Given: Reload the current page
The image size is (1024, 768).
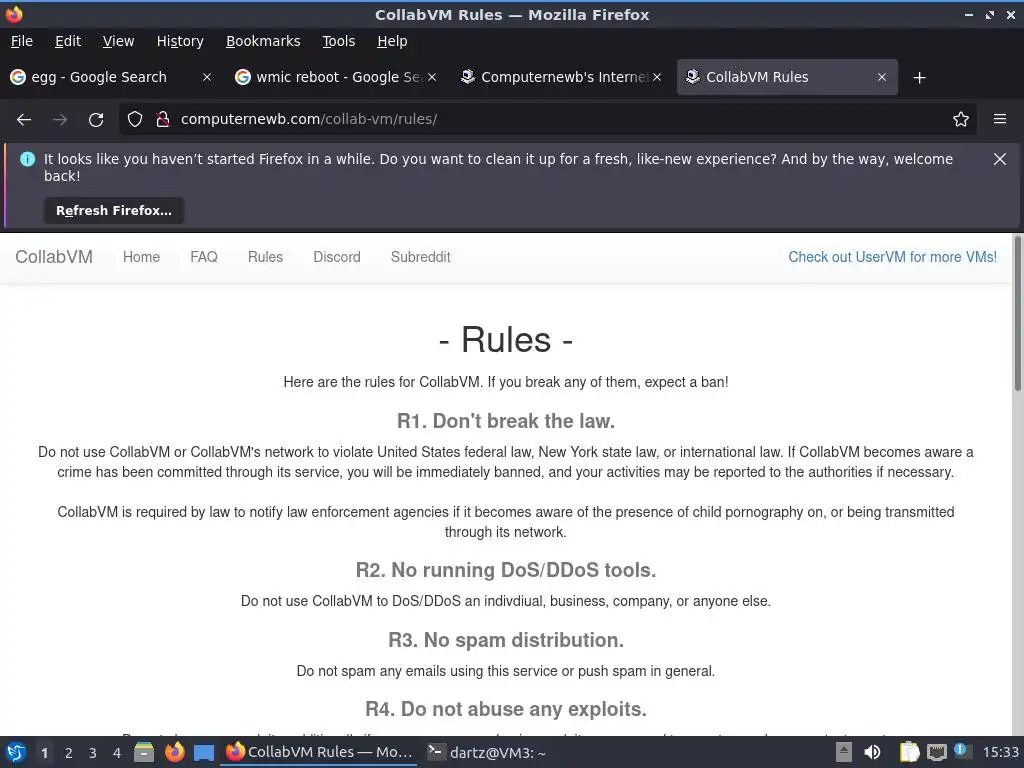Looking at the screenshot, I should (x=96, y=120).
